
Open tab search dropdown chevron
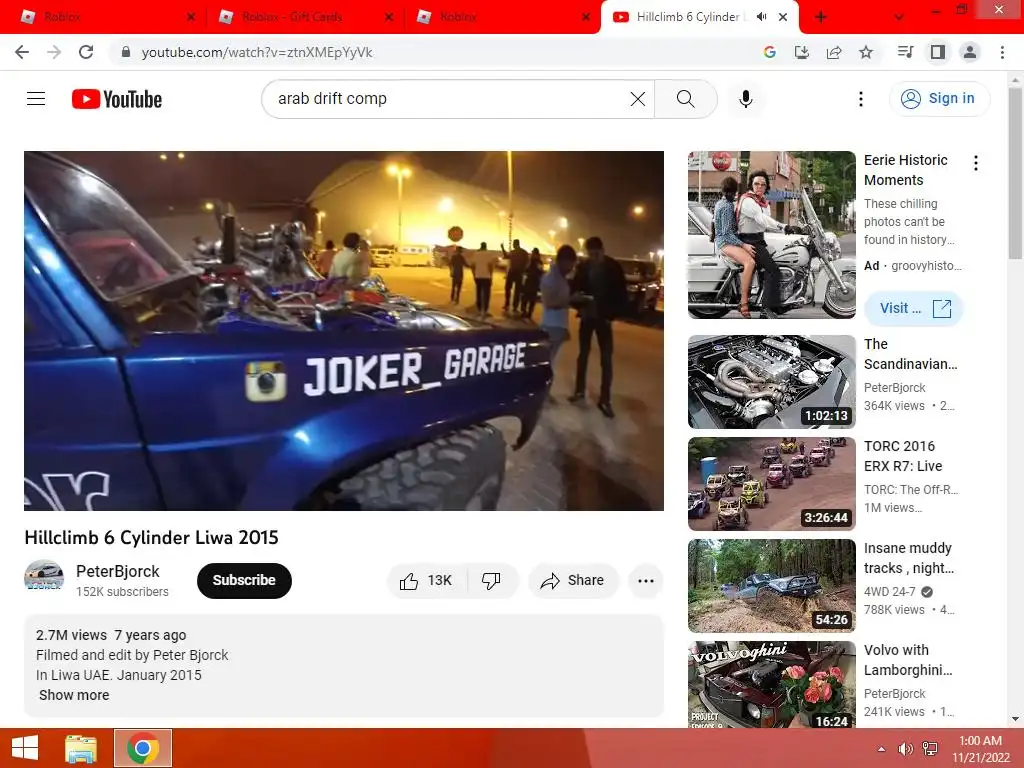pyautogui.click(x=899, y=17)
